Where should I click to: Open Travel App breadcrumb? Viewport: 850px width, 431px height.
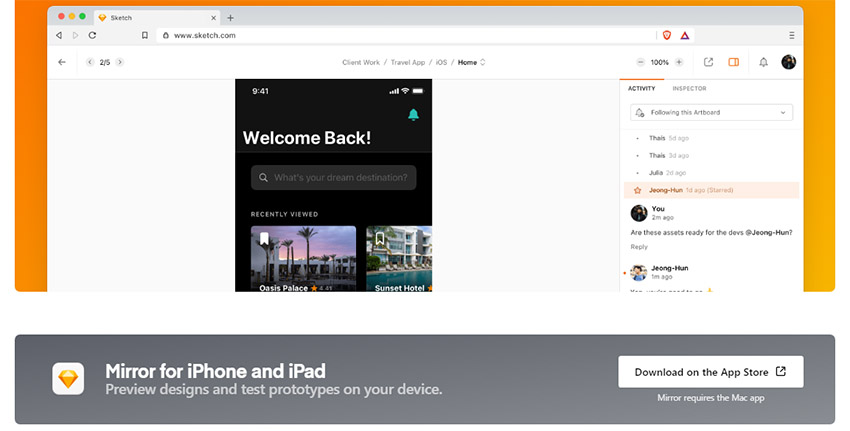click(x=408, y=62)
